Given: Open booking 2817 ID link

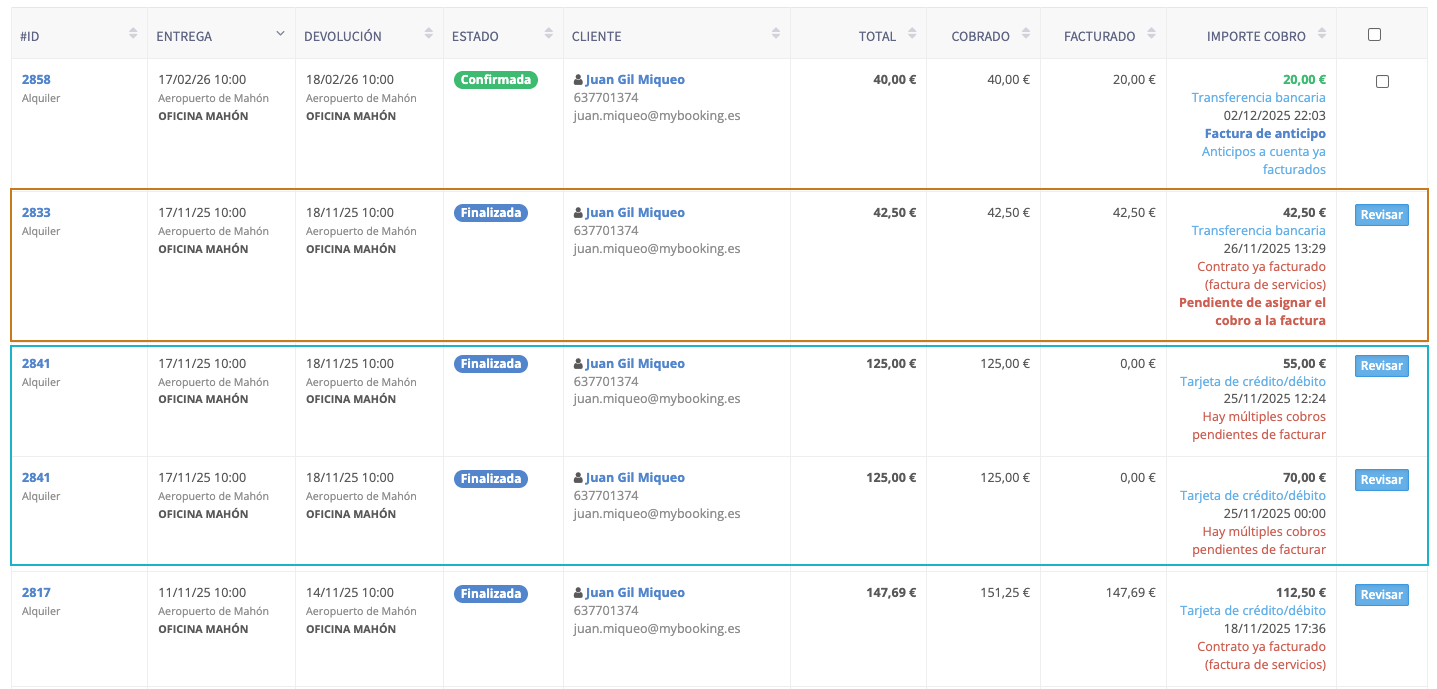Looking at the screenshot, I should click(x=36, y=593).
